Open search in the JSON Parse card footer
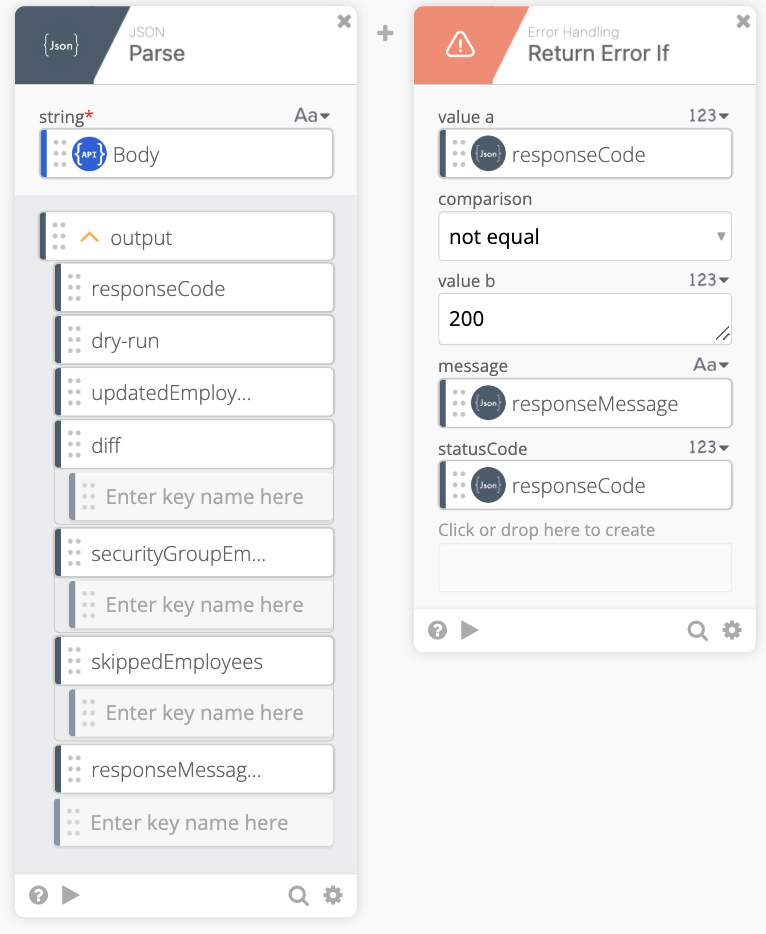The width and height of the screenshot is (766, 934). [298, 895]
